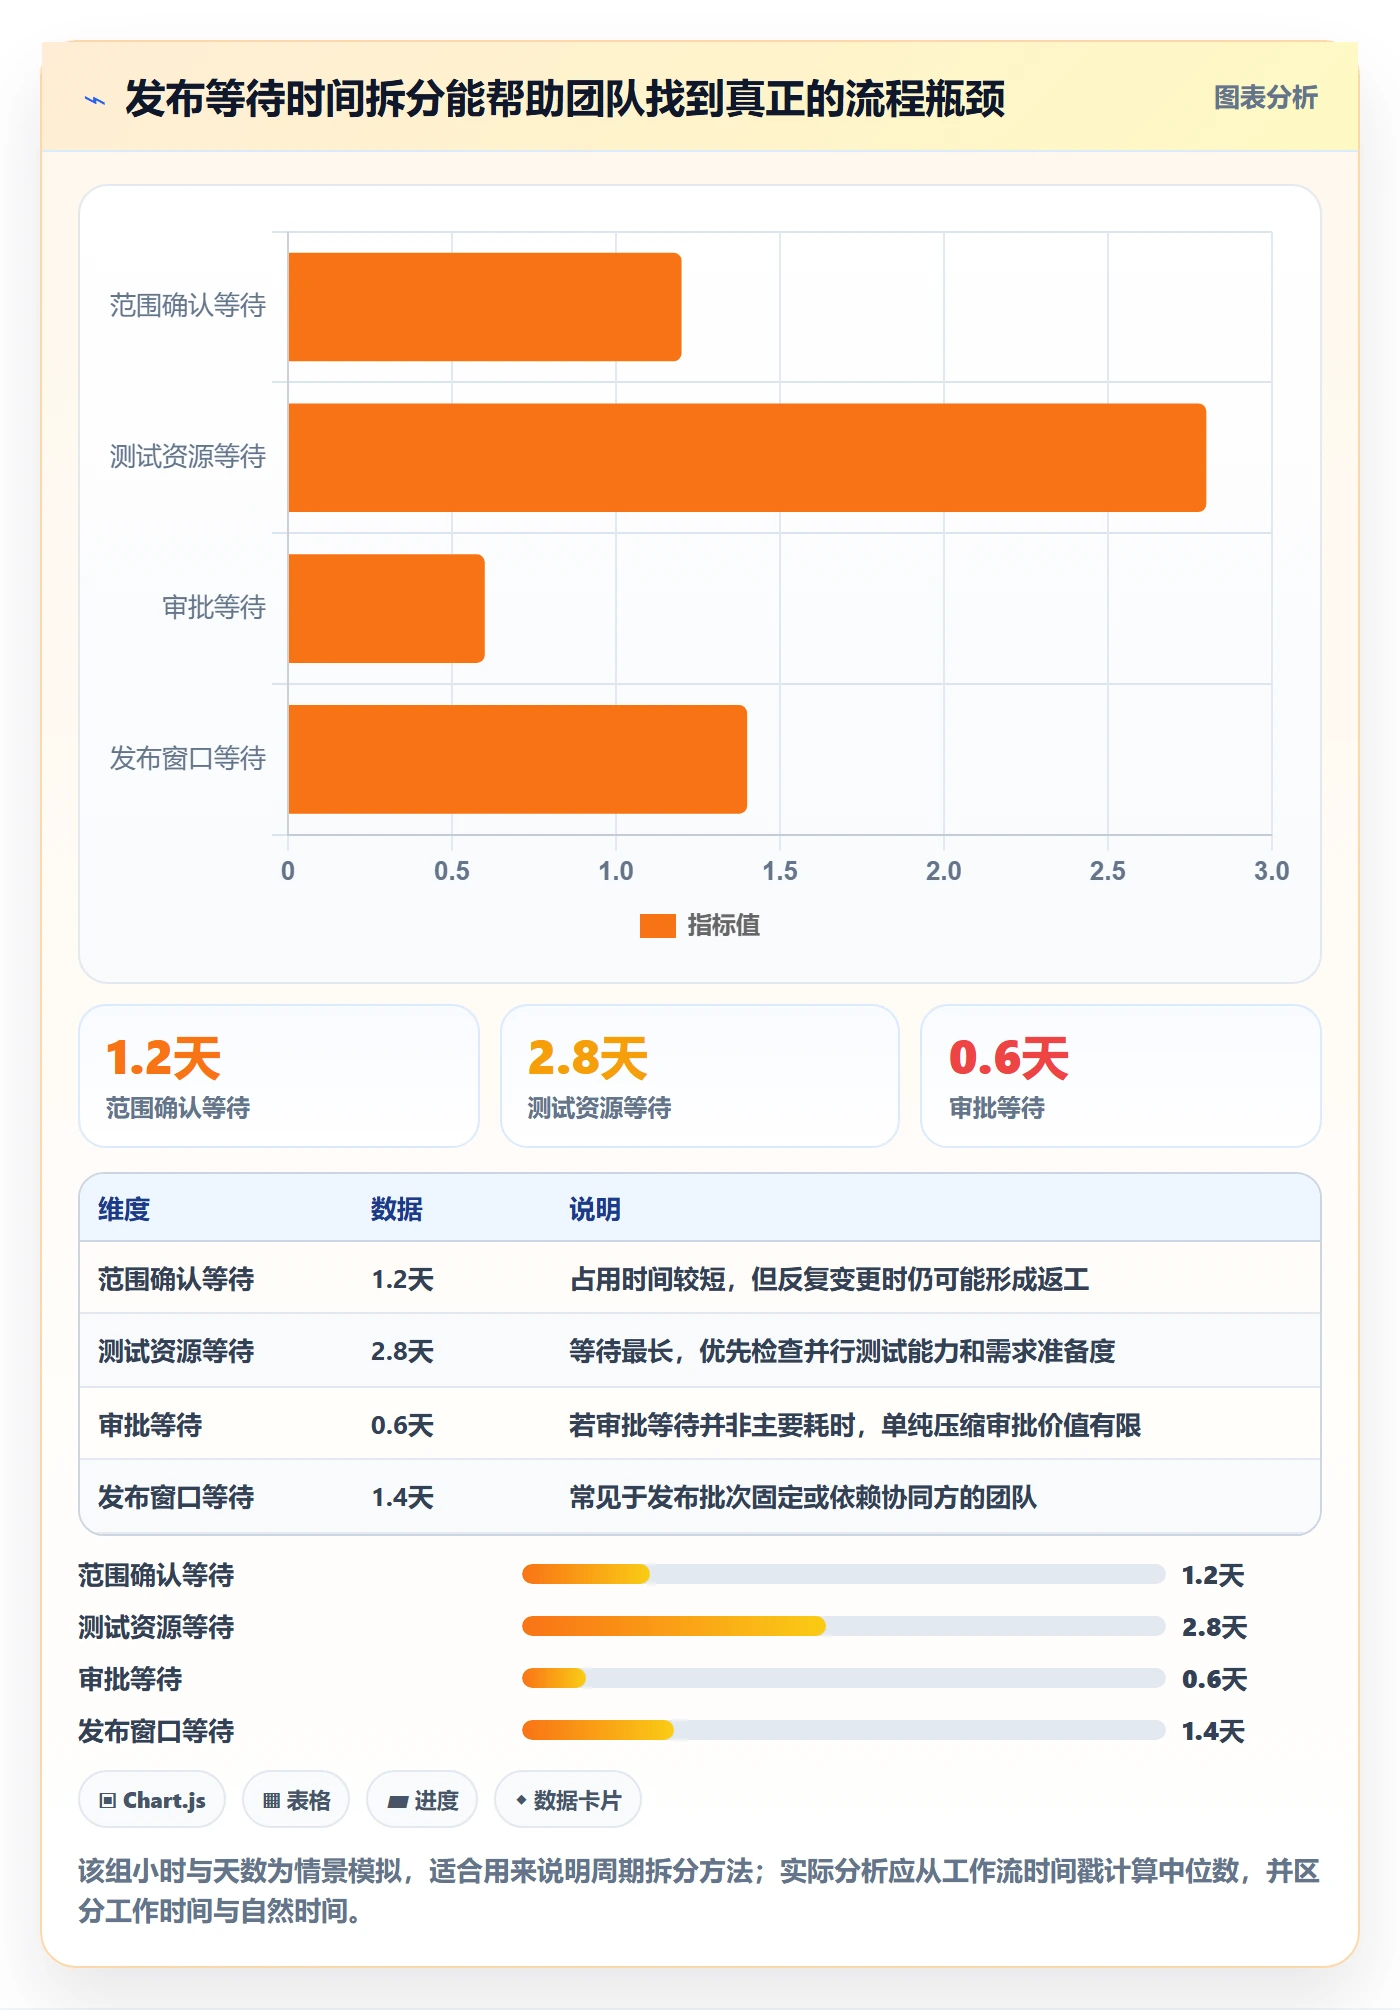Select the 审批等待 chart bar
1400x2010 pixels.
tap(386, 608)
